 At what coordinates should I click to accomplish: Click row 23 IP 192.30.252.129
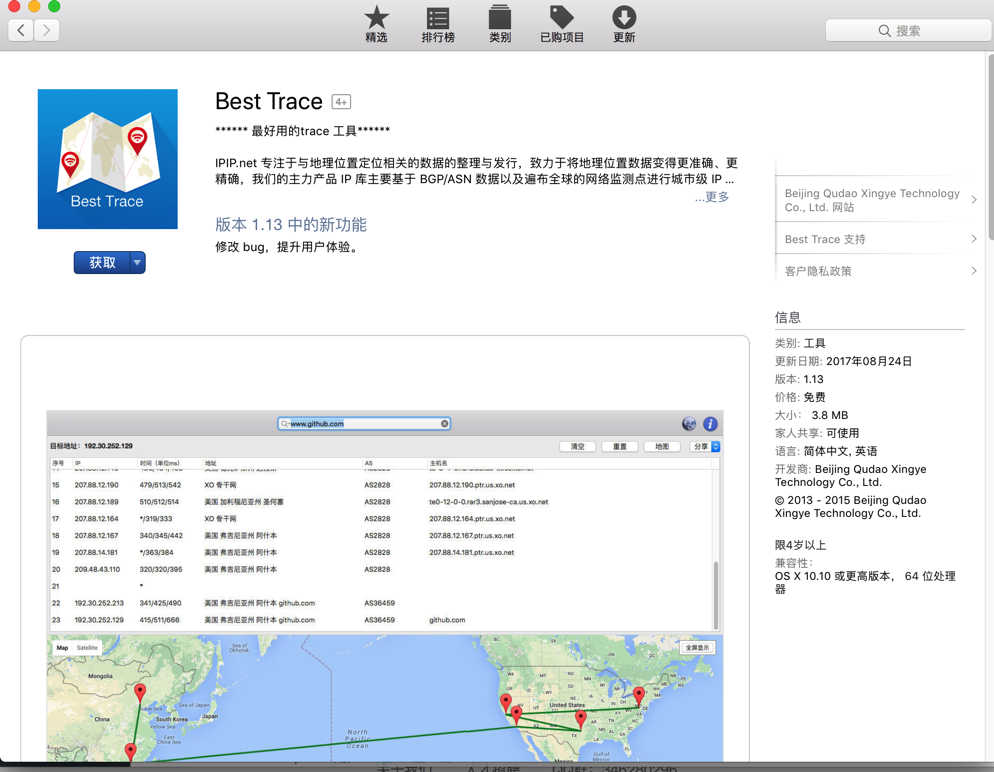click(x=99, y=620)
